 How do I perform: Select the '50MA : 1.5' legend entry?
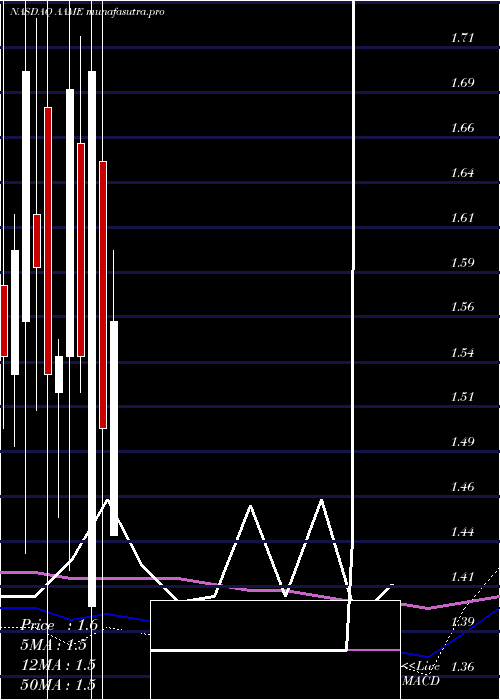click(x=59, y=684)
